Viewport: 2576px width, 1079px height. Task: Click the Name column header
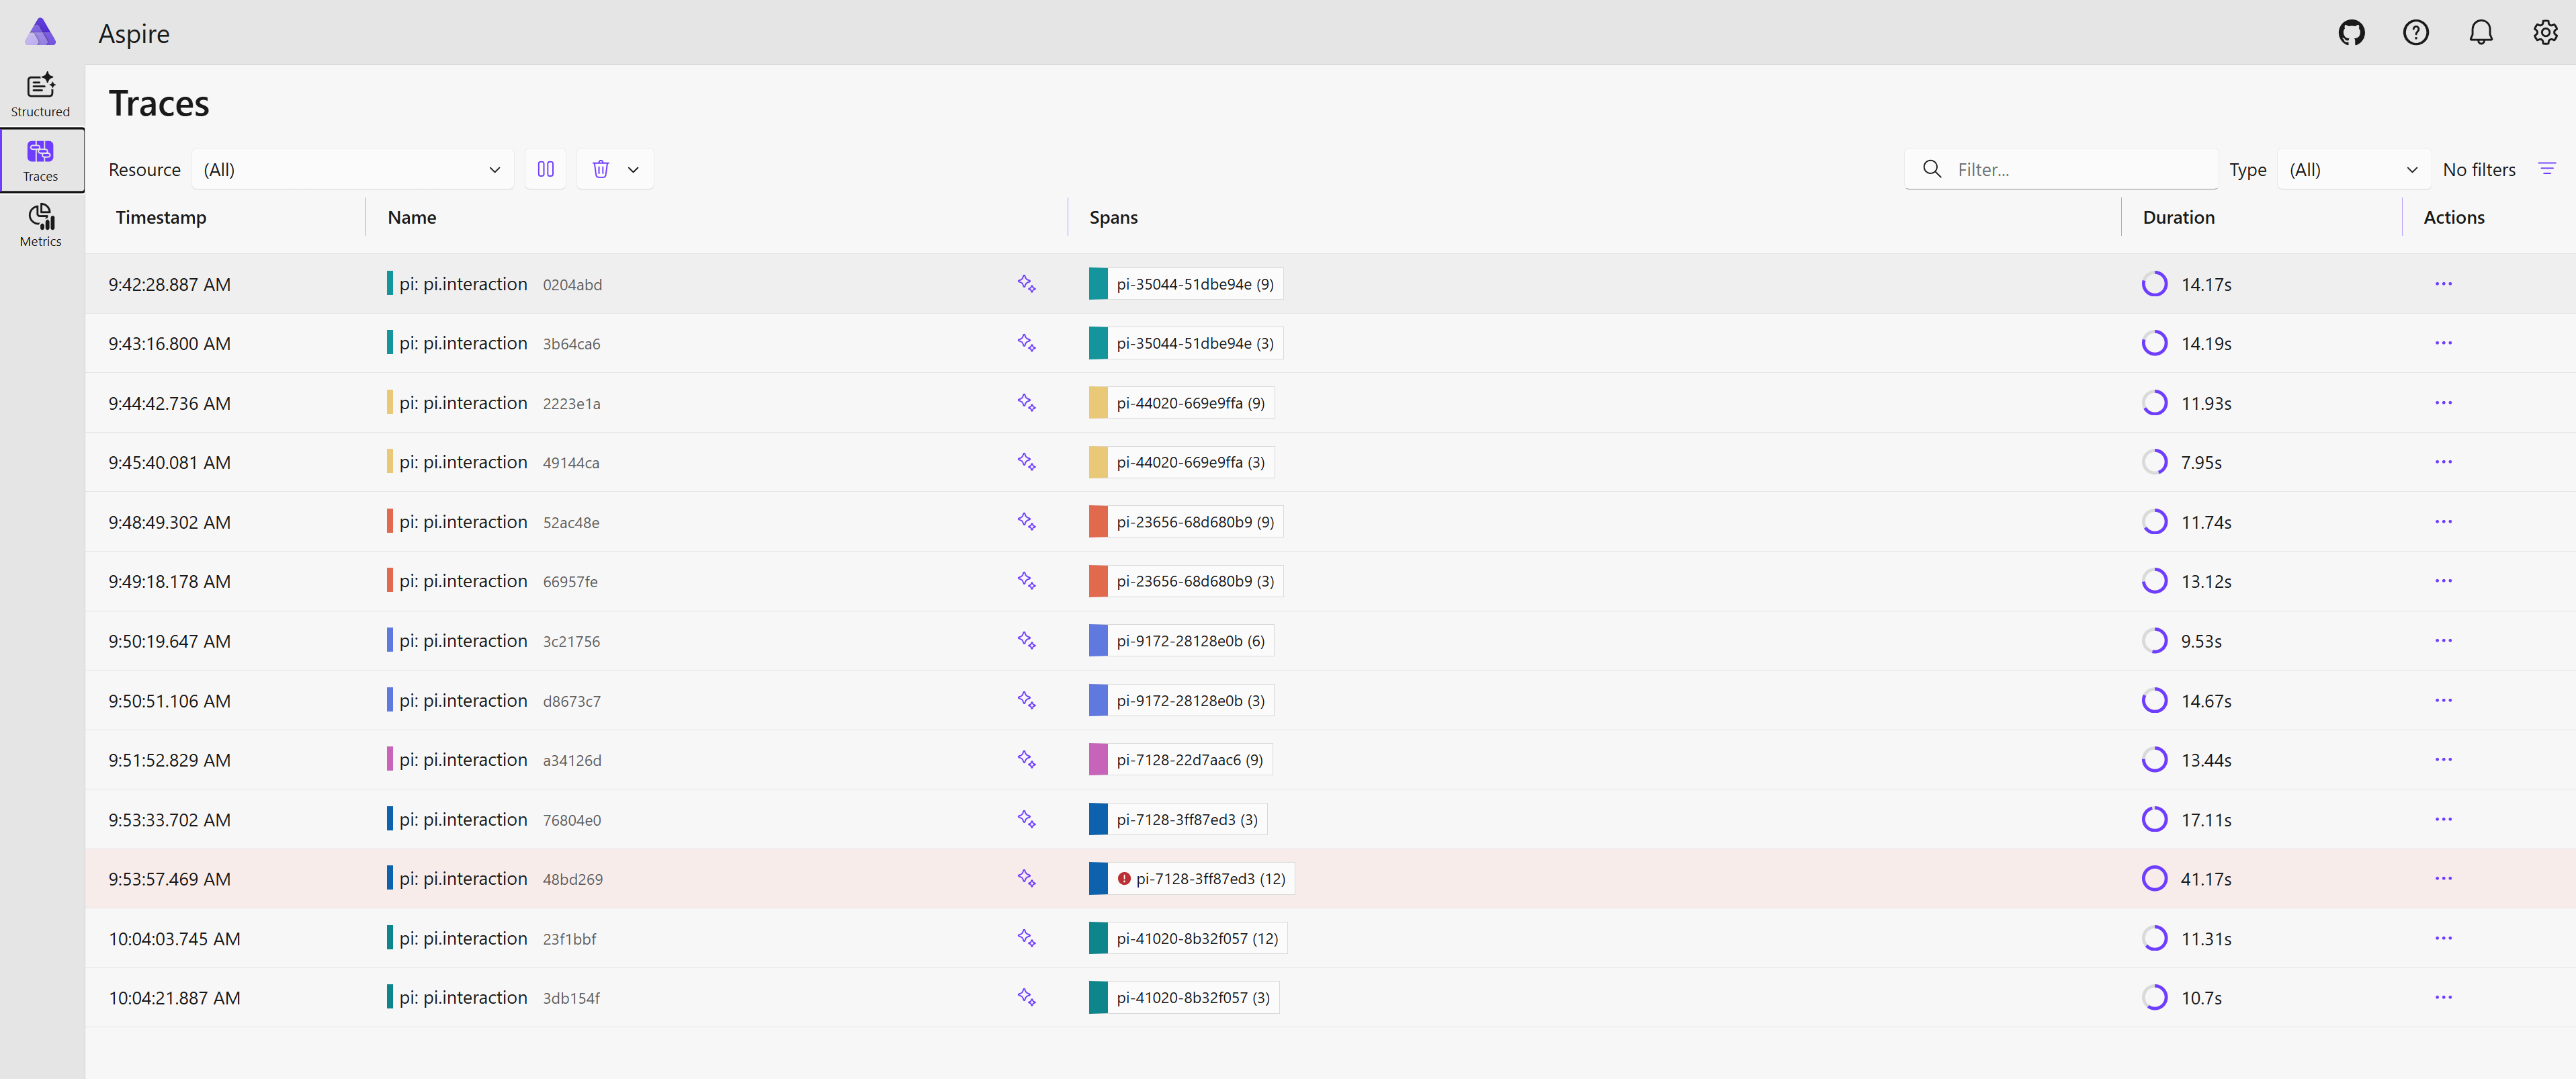click(412, 217)
